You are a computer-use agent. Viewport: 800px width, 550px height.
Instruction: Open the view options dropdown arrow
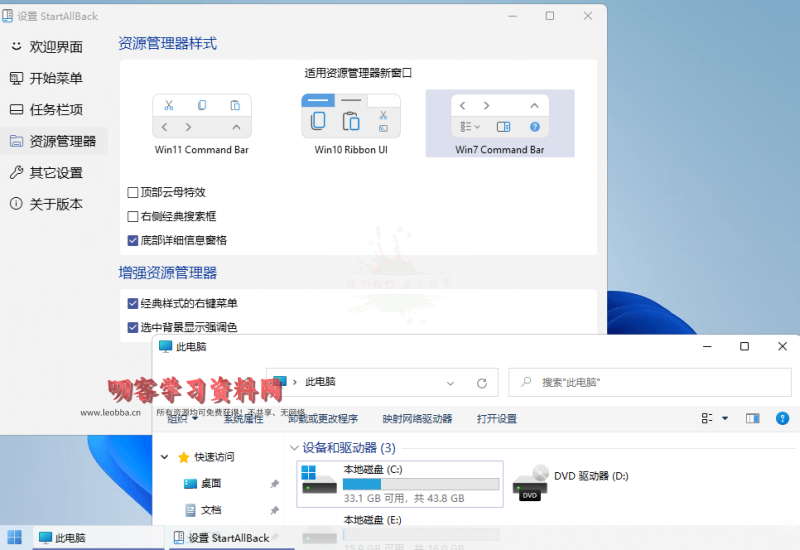click(x=725, y=418)
